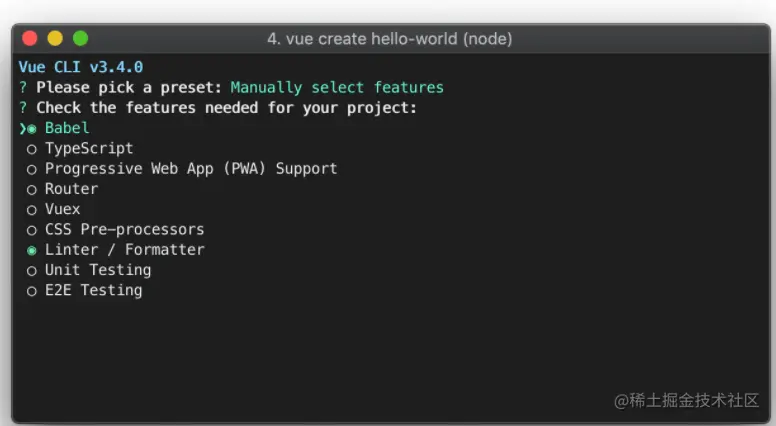
Task: Click the 'Manually select features' answer text
Action: coord(337,88)
